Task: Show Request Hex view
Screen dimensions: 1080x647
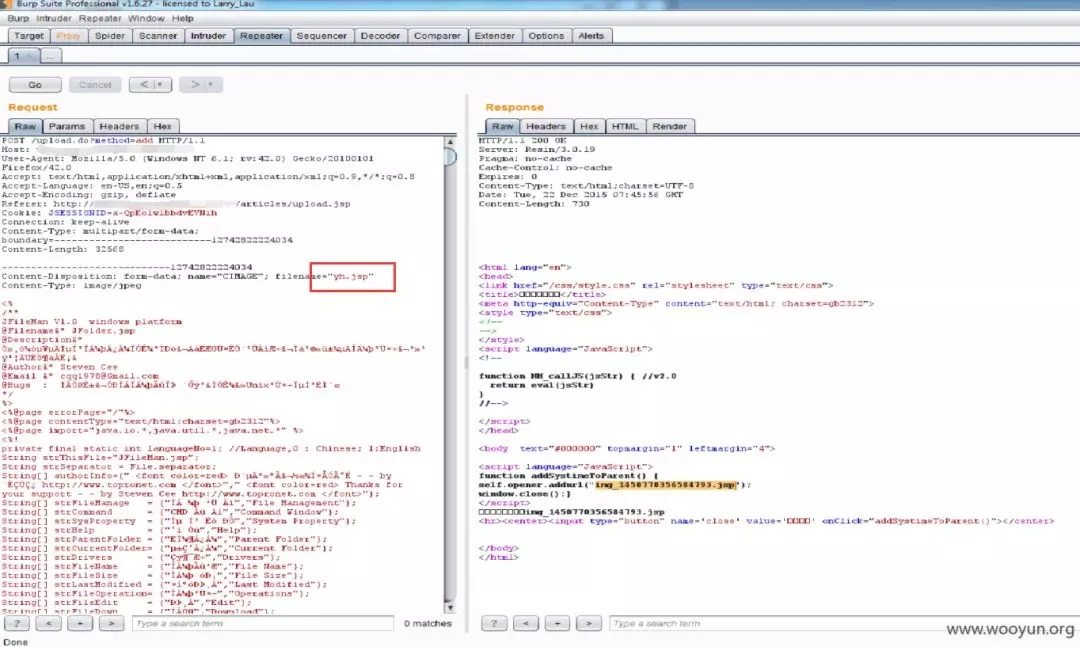Action: [163, 126]
